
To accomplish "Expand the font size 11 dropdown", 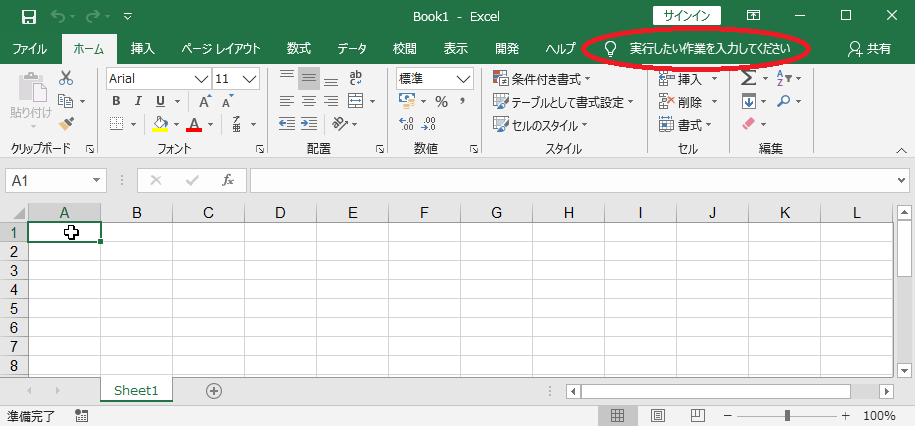I will click(x=250, y=78).
